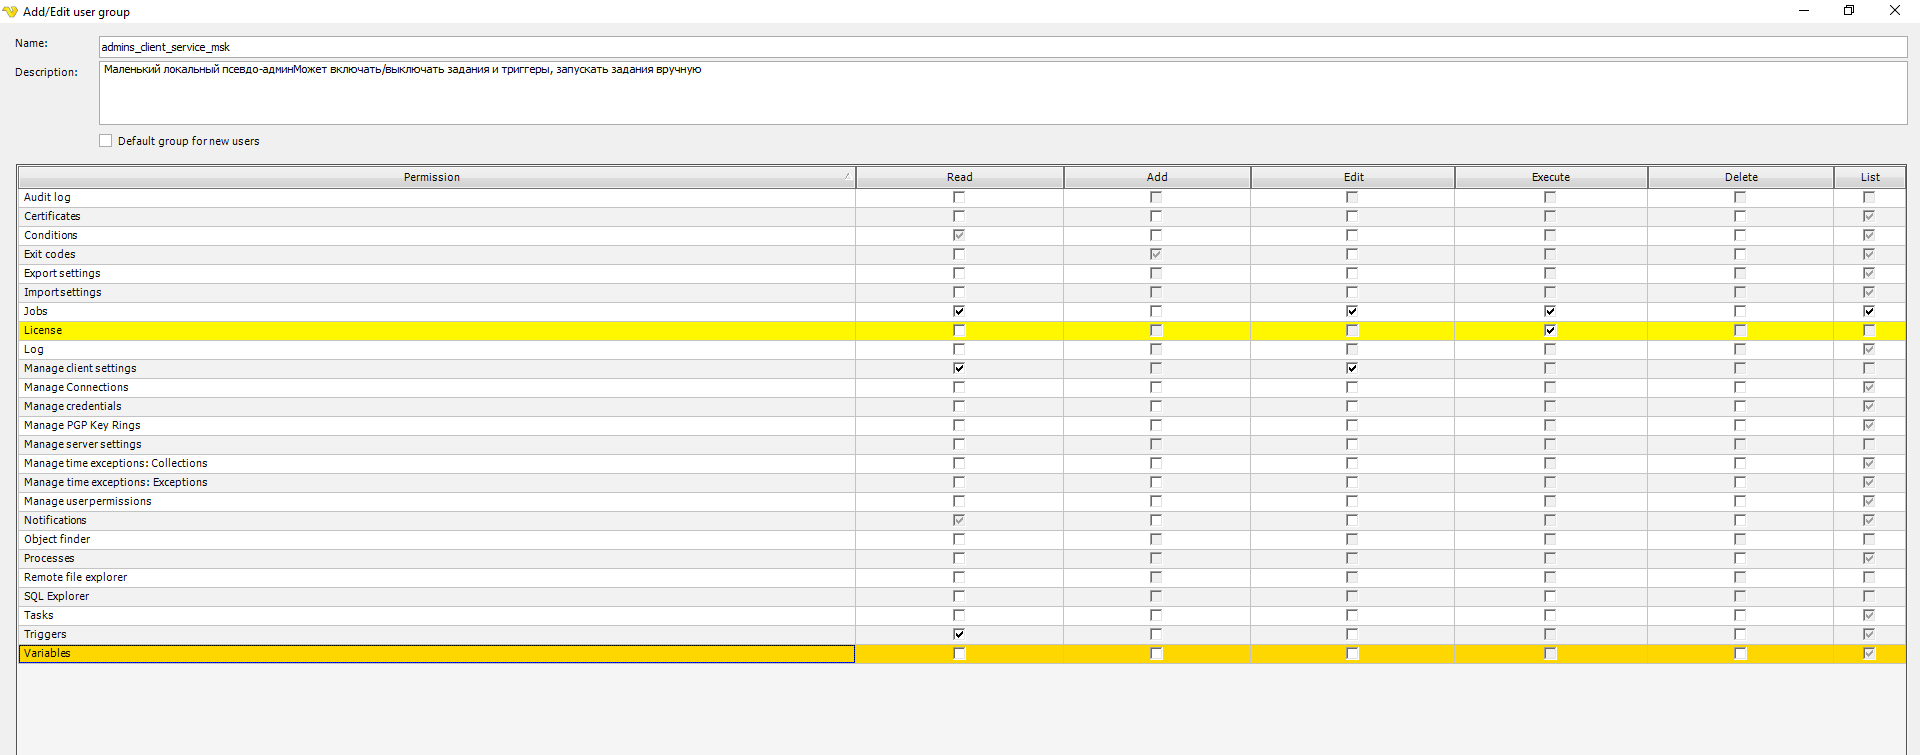This screenshot has height=755, width=1920.
Task: Uncheck Read permission for Jobs
Action: [959, 311]
